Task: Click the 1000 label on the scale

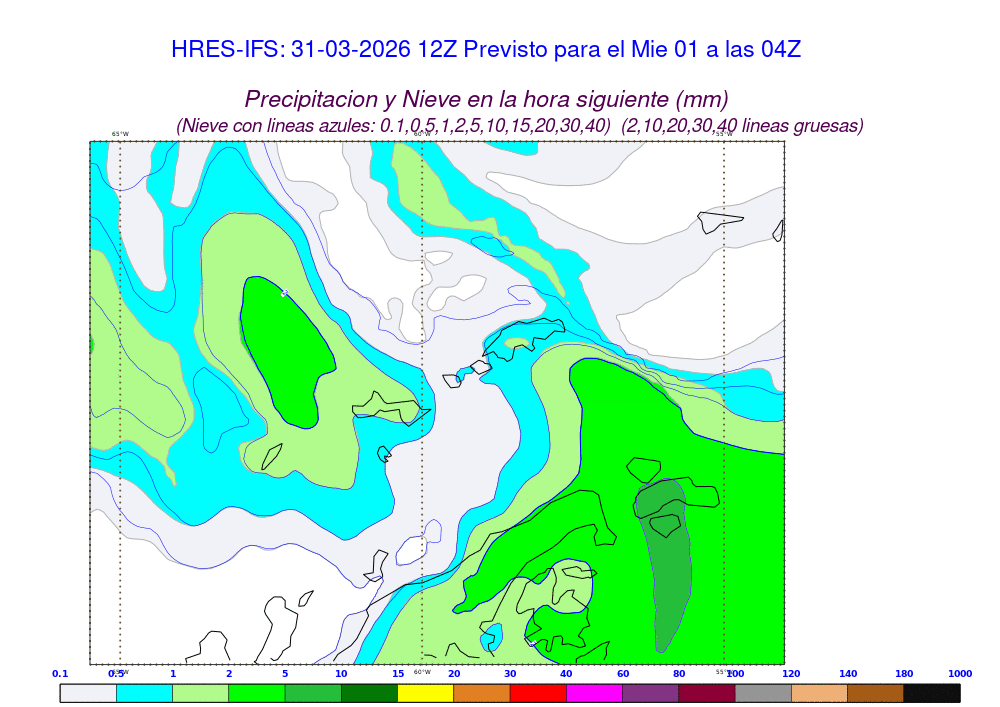Action: (x=960, y=674)
